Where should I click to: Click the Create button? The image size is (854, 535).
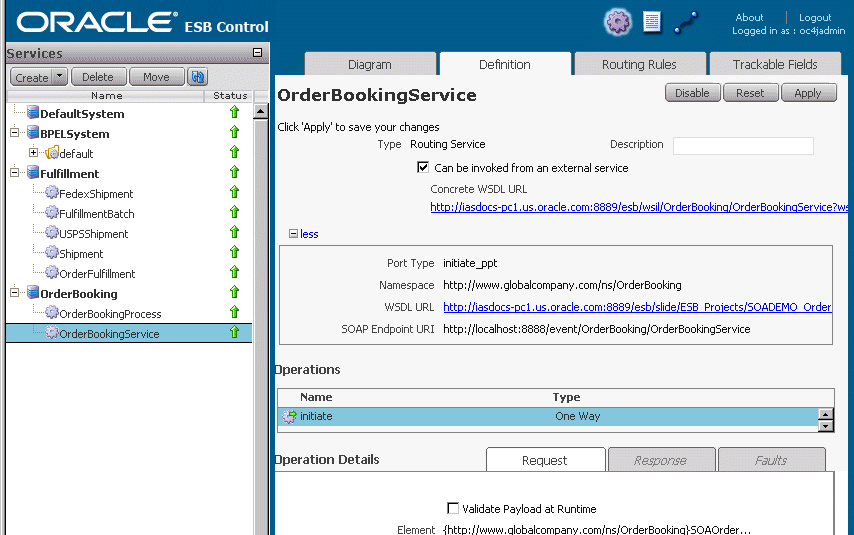[32, 77]
